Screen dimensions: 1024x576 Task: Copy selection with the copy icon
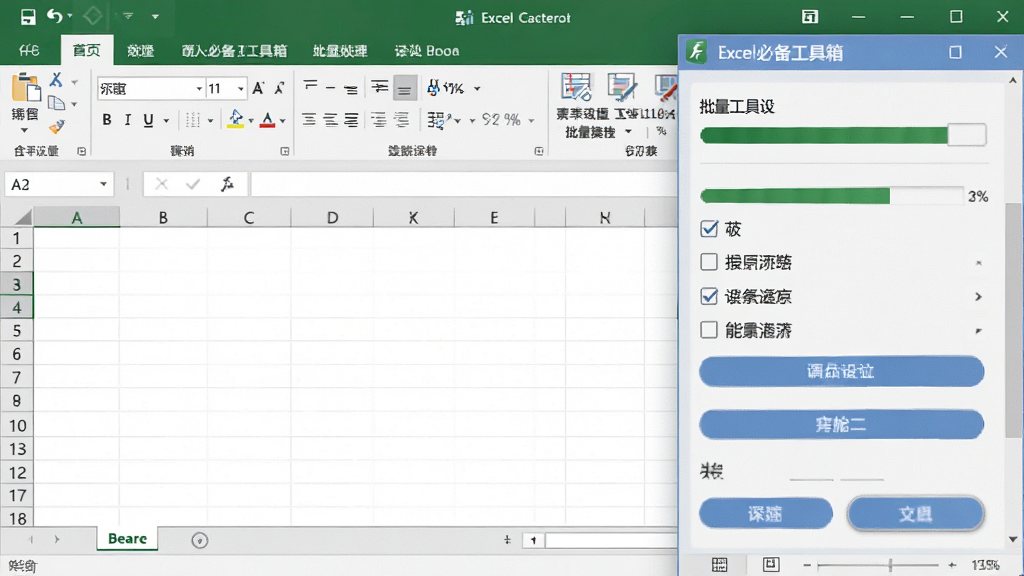pos(57,103)
